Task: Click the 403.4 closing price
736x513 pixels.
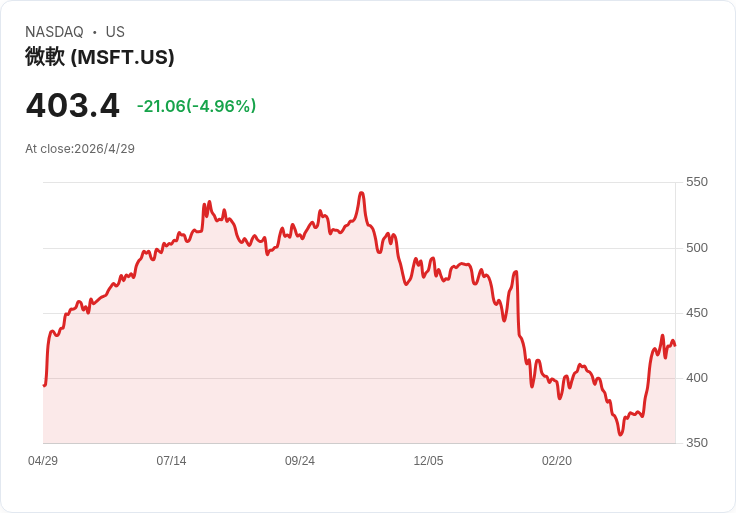Action: pyautogui.click(x=72, y=105)
